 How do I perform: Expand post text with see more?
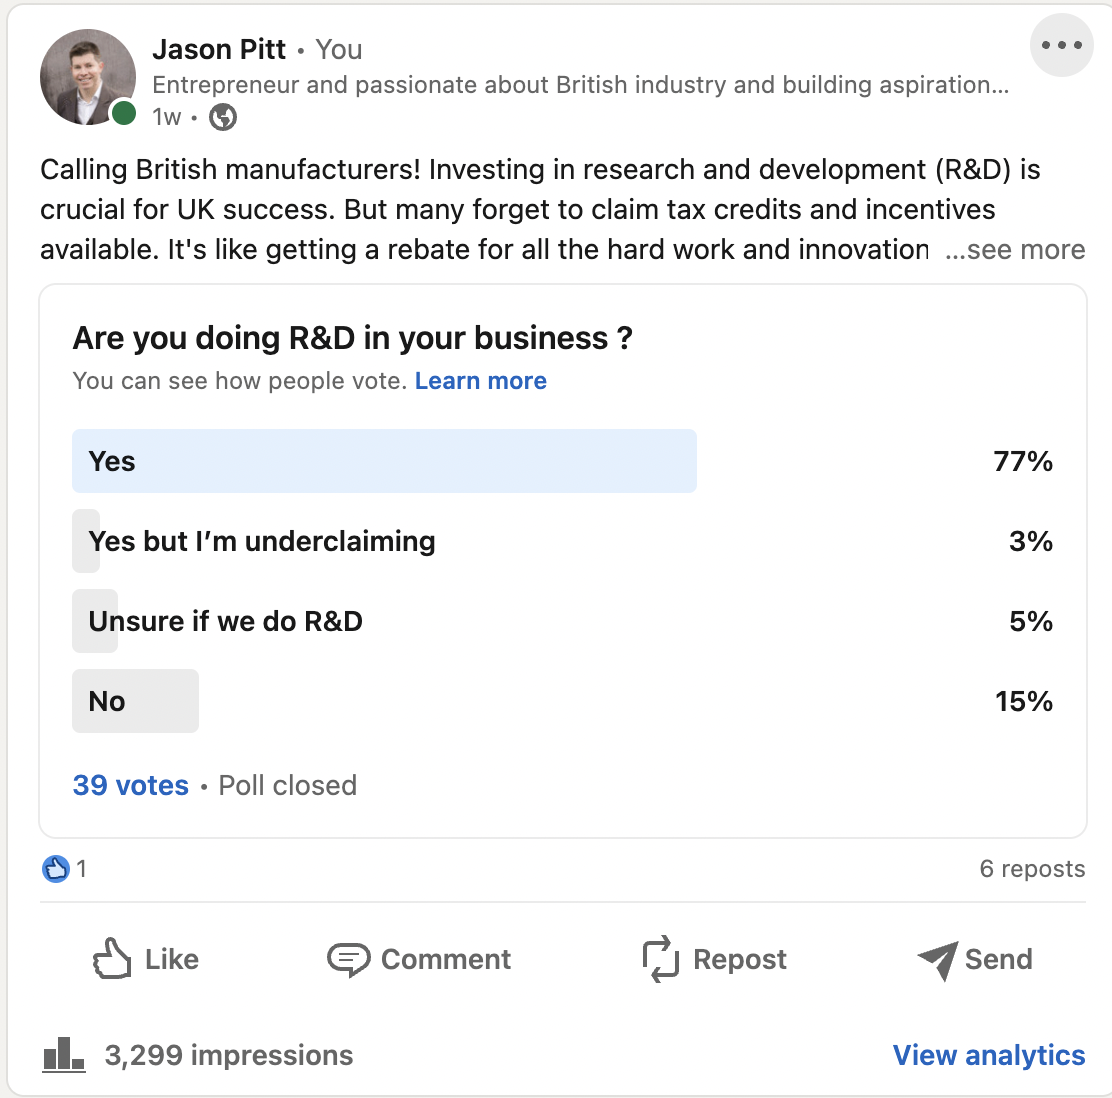pos(1015,250)
